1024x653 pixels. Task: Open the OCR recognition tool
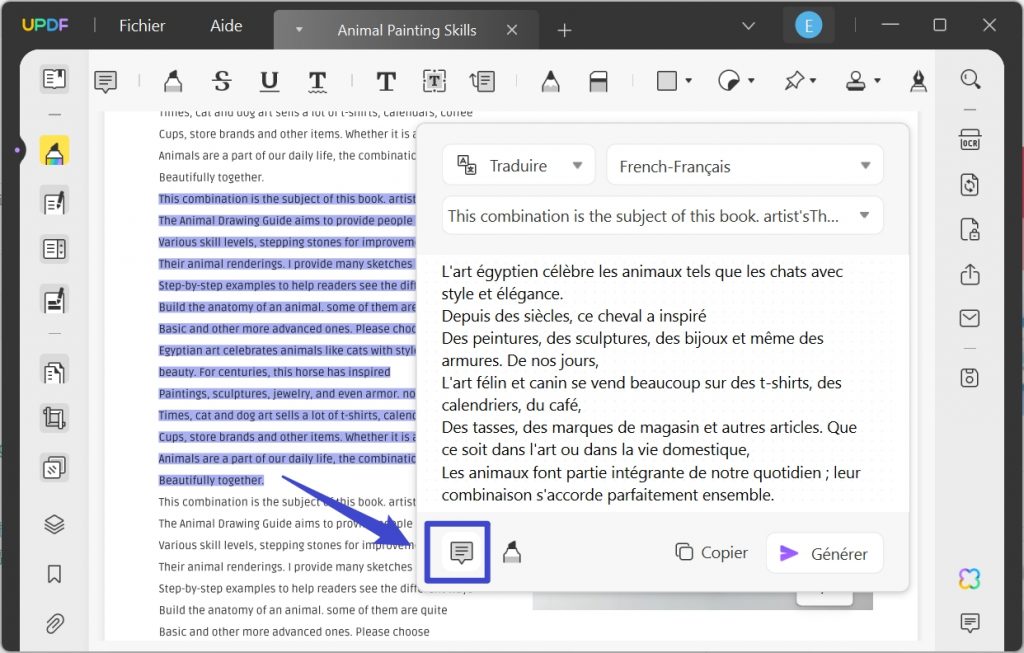[970, 139]
